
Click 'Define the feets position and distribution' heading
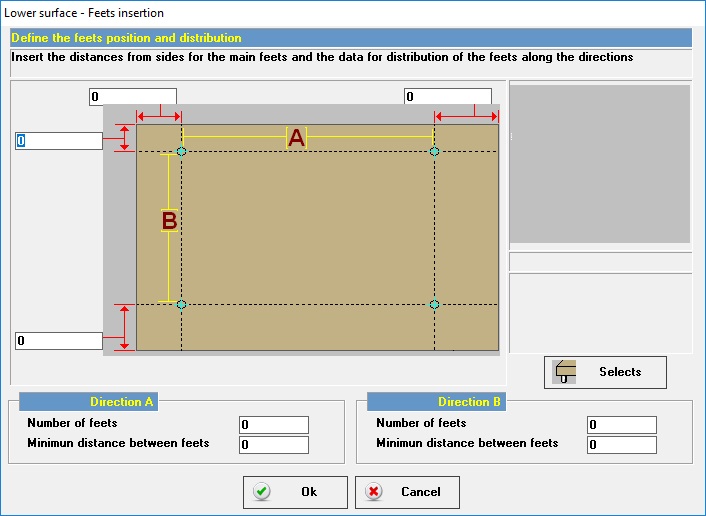127,38
